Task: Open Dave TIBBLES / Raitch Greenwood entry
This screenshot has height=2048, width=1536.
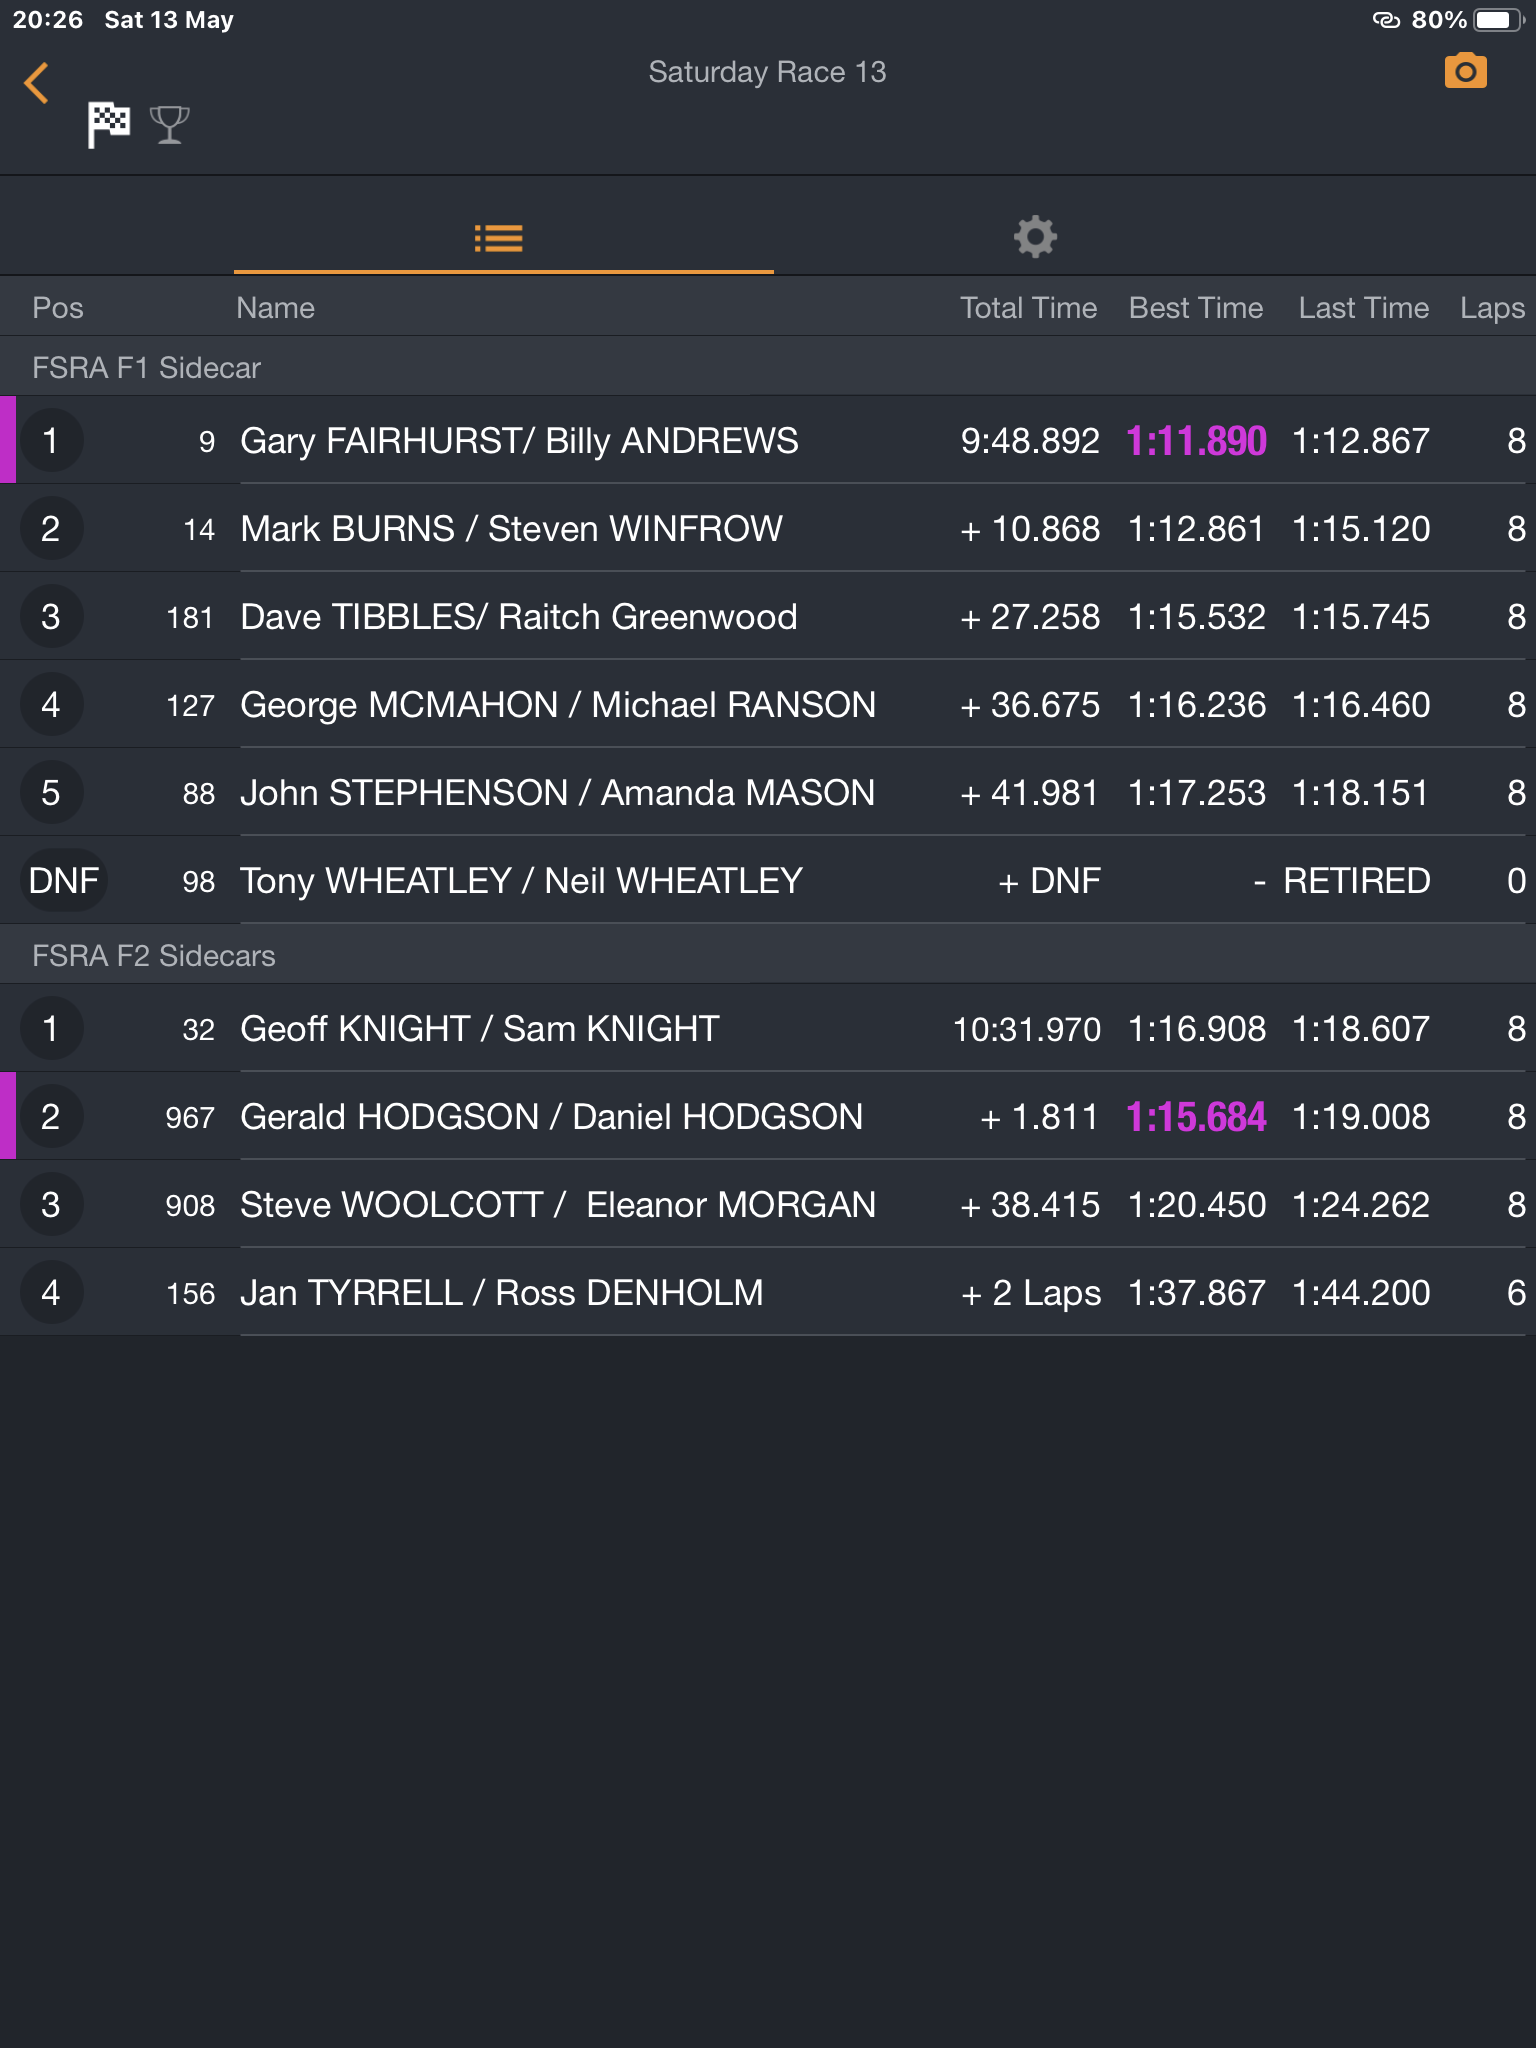Action: pyautogui.click(x=768, y=616)
